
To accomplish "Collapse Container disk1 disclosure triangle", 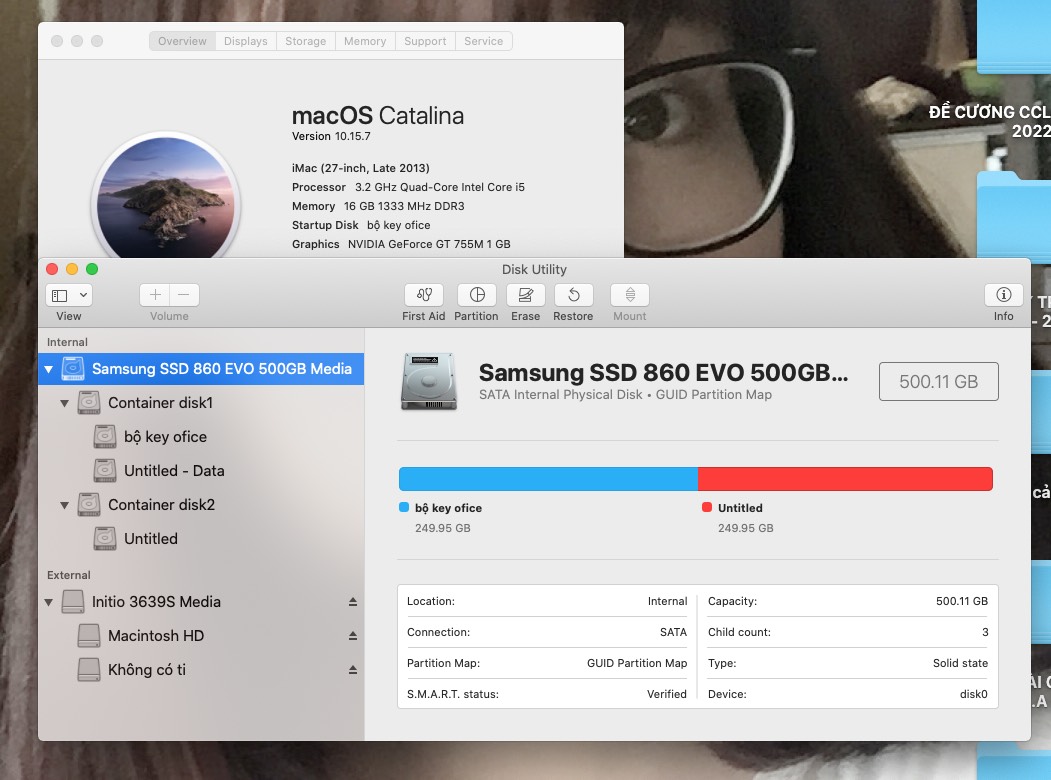I will [64, 403].
